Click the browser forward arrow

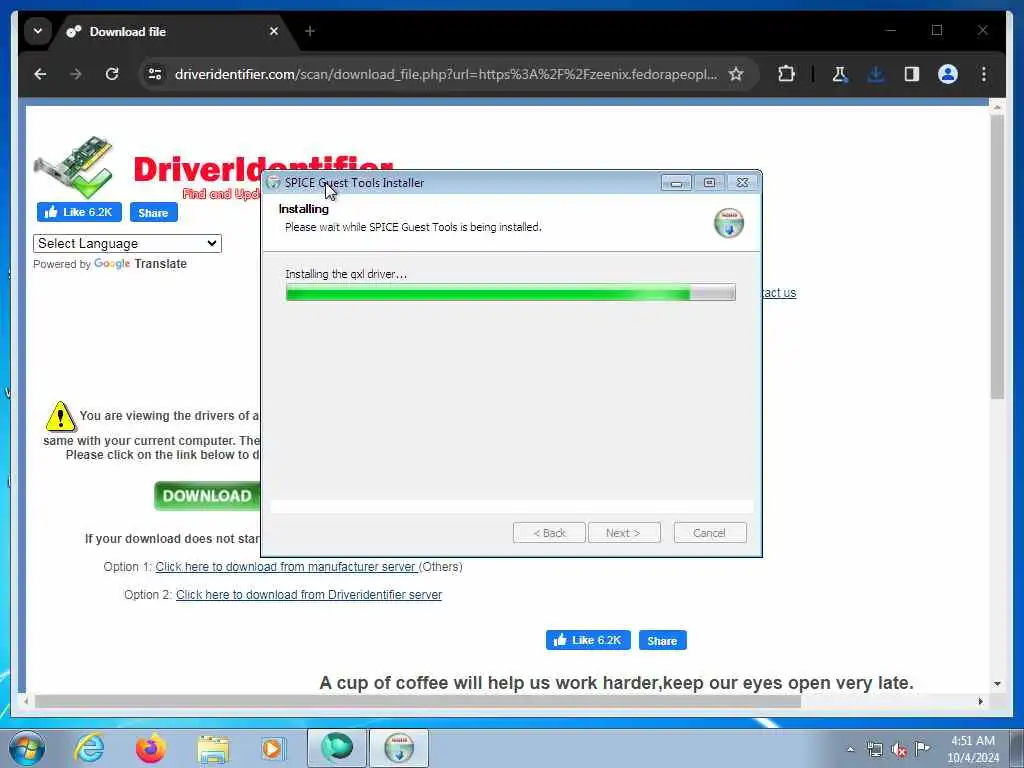click(x=76, y=74)
